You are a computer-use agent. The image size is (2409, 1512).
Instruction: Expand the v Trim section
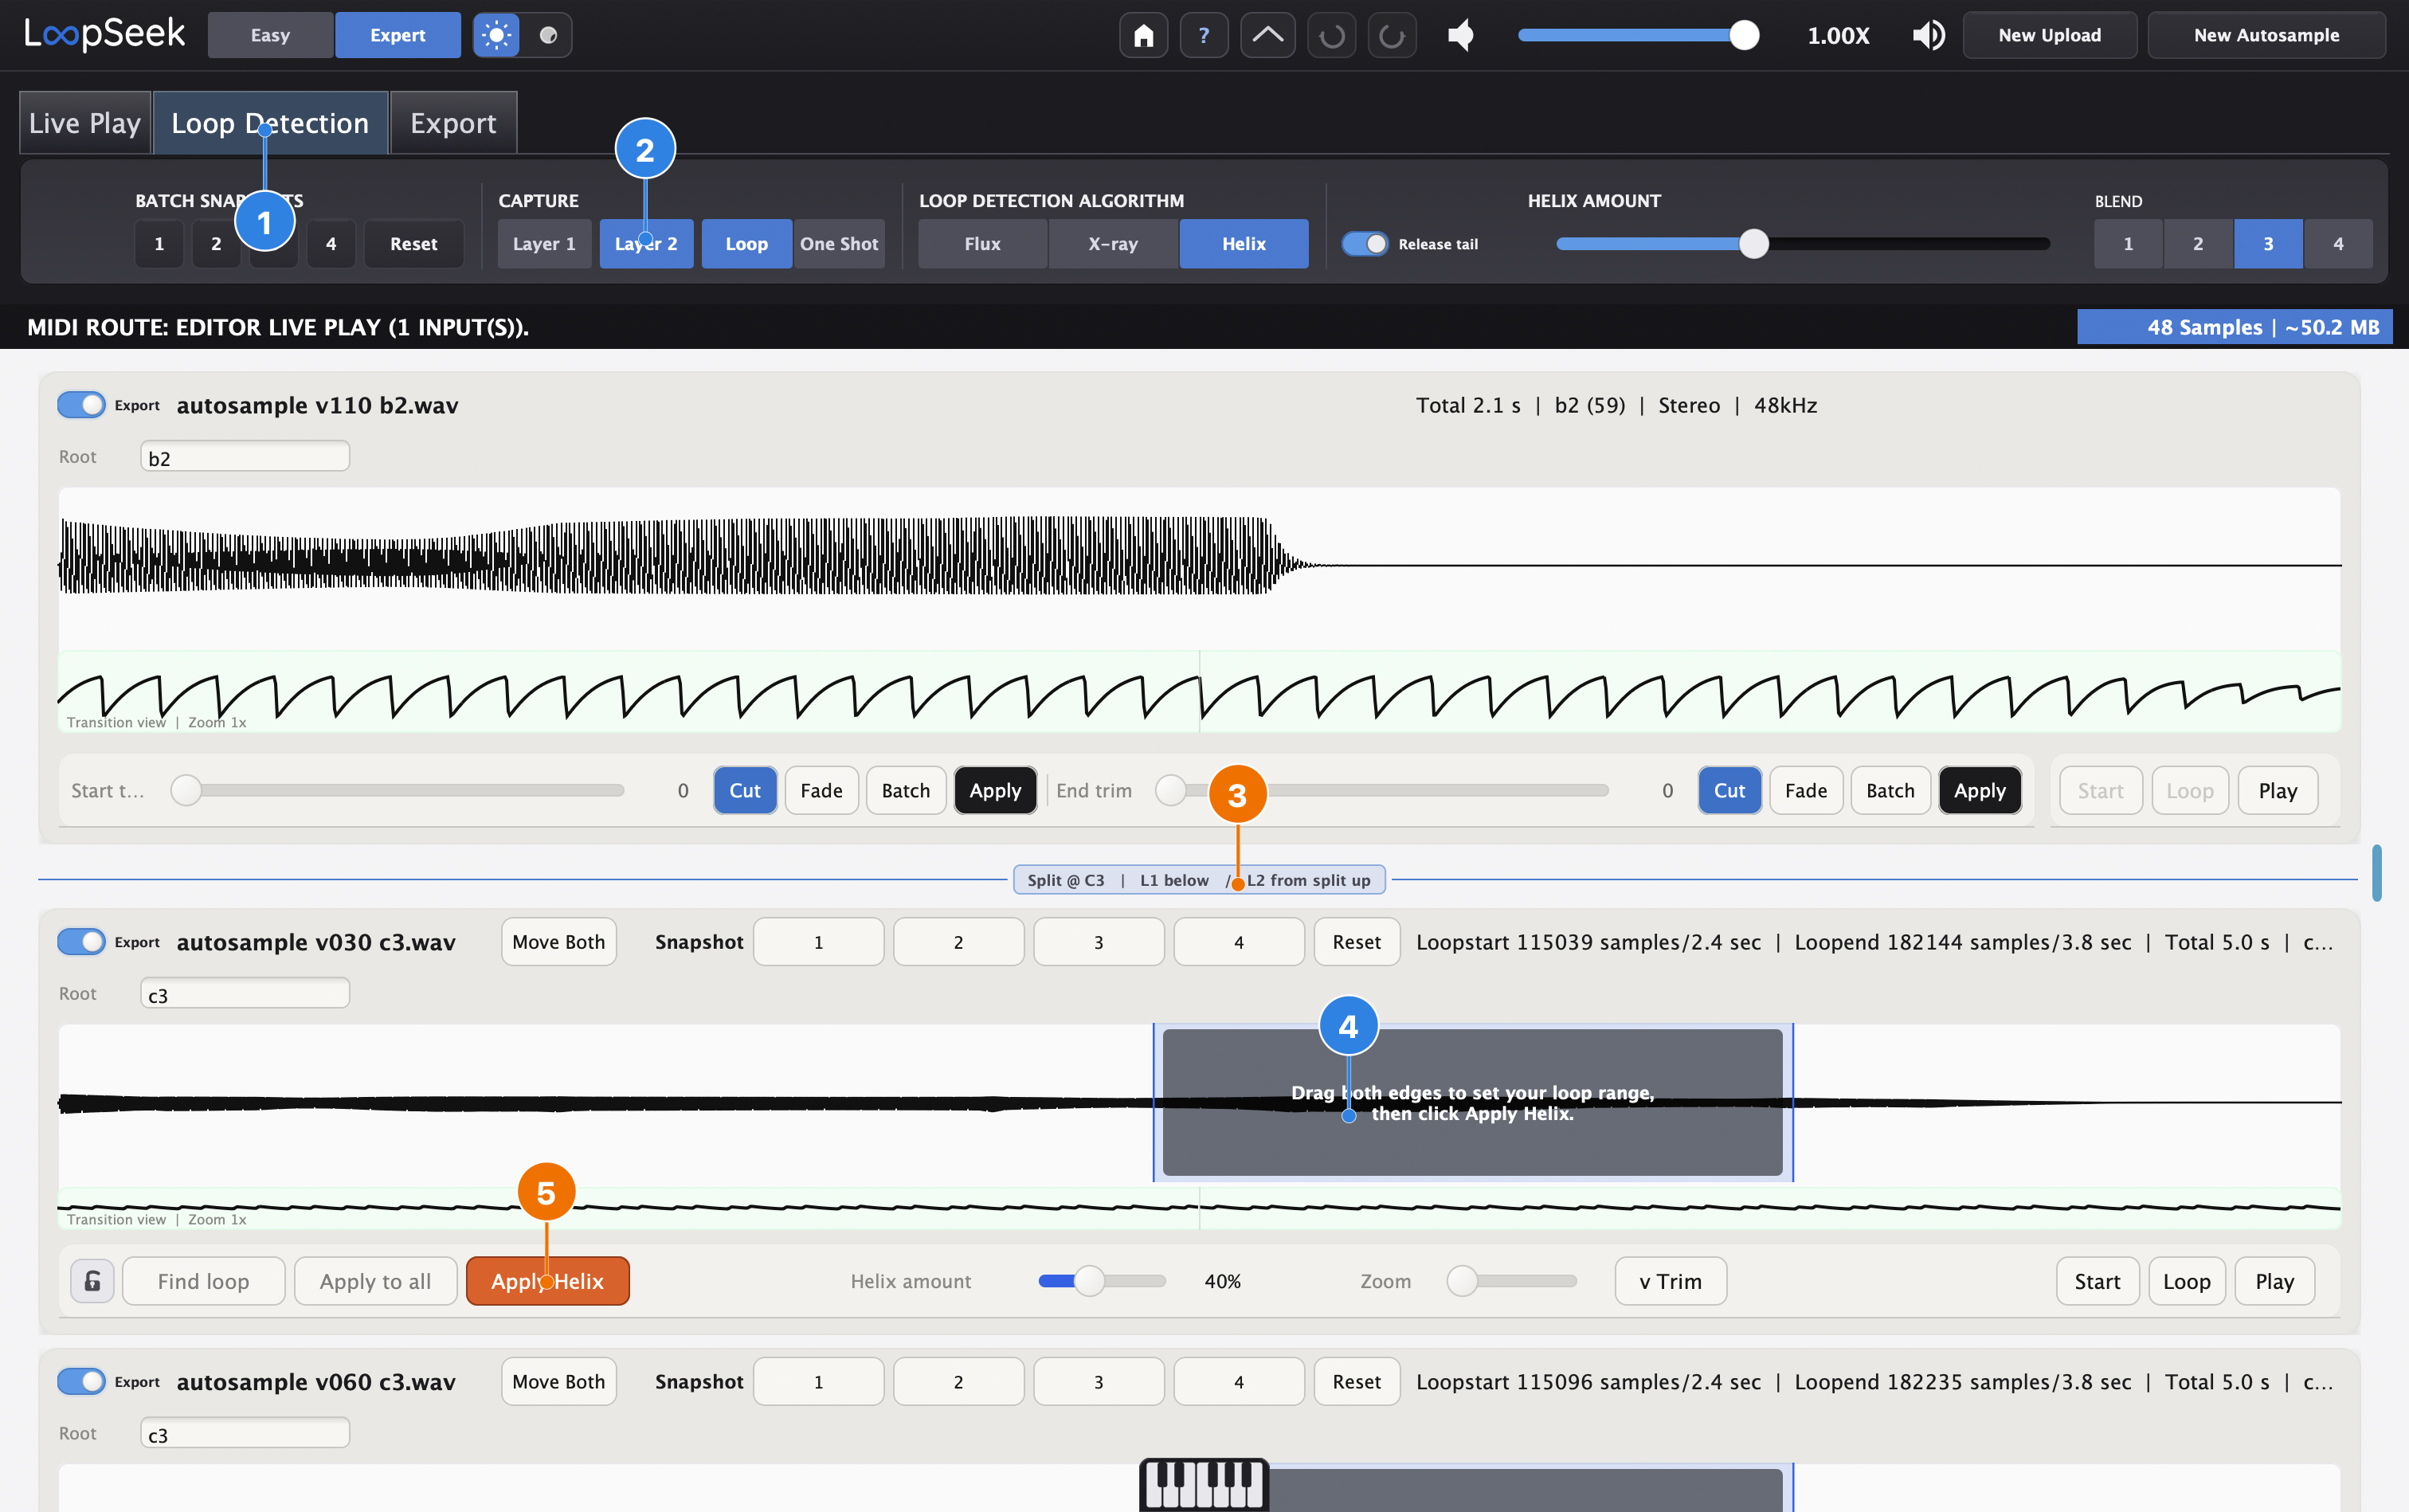tap(1670, 1281)
